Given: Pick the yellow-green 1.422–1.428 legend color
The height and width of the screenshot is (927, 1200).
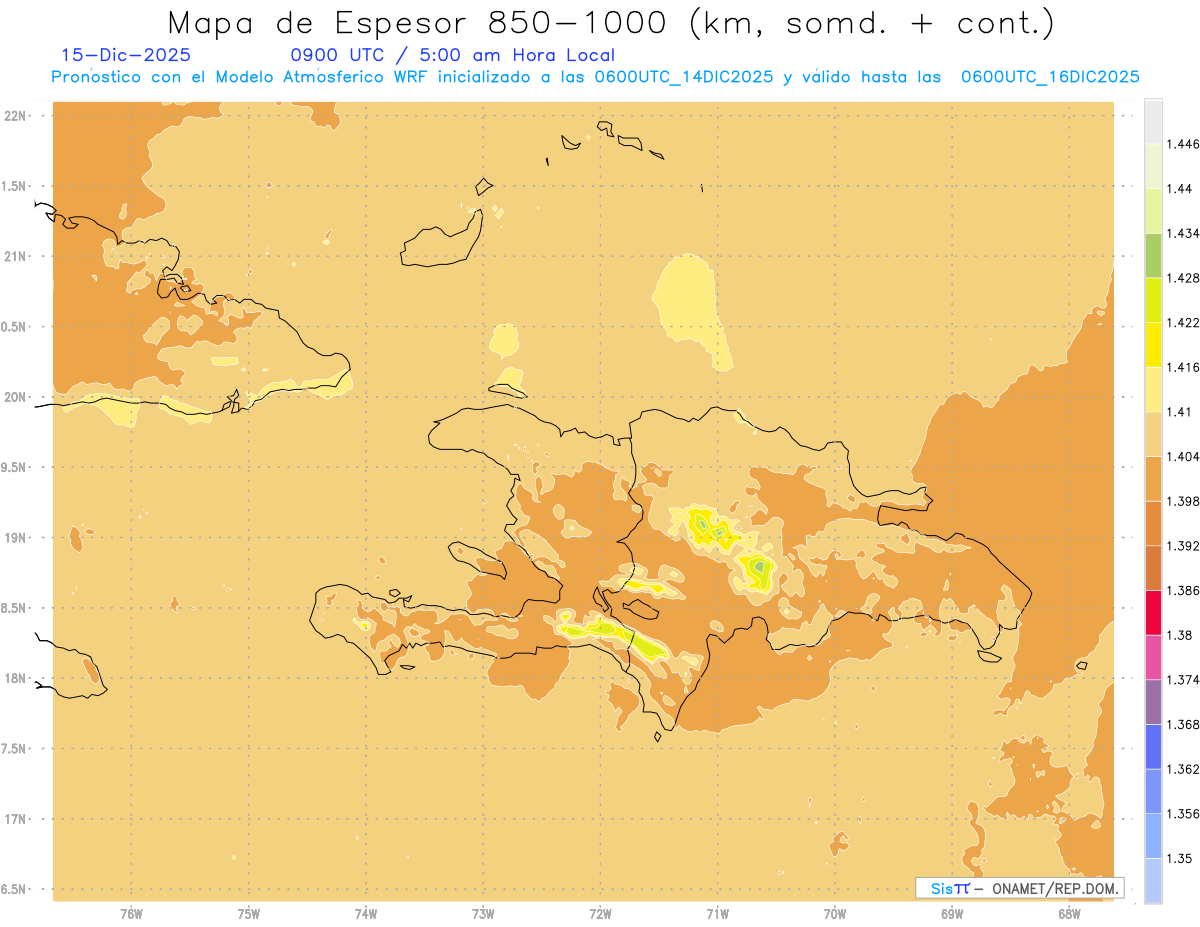Looking at the screenshot, I should [1153, 300].
